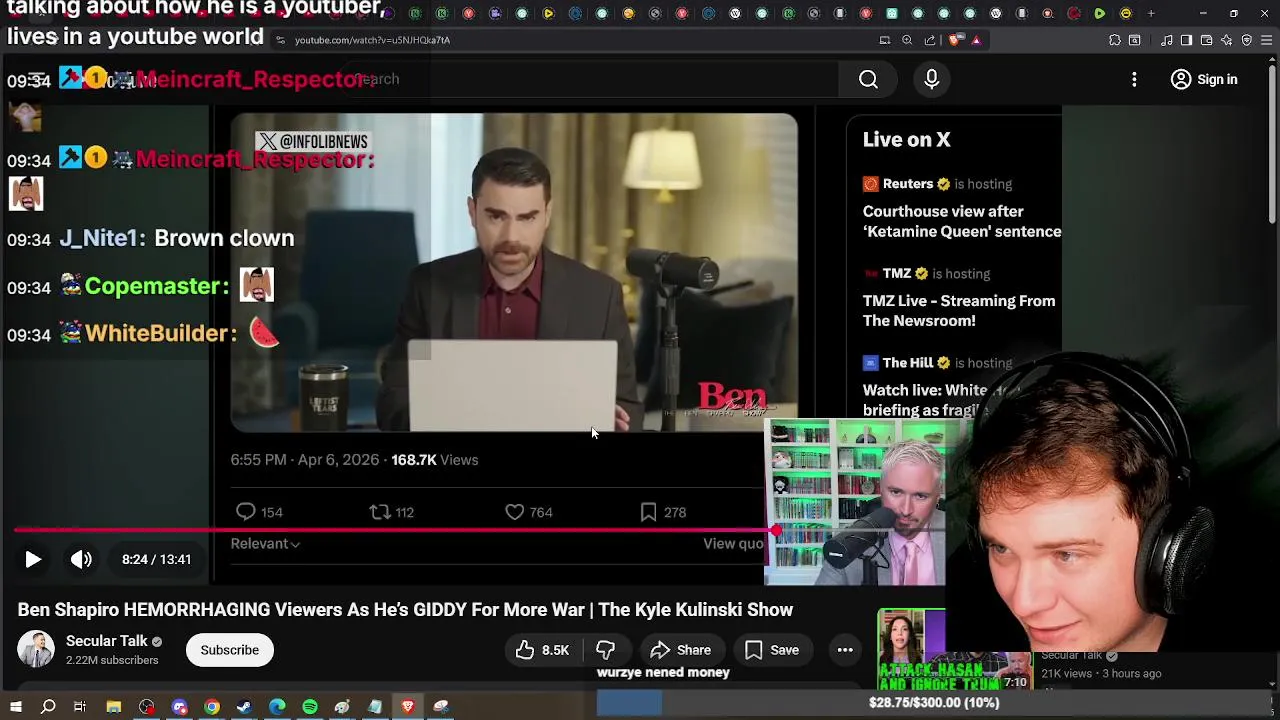Save the video to a playlist

(x=772, y=650)
